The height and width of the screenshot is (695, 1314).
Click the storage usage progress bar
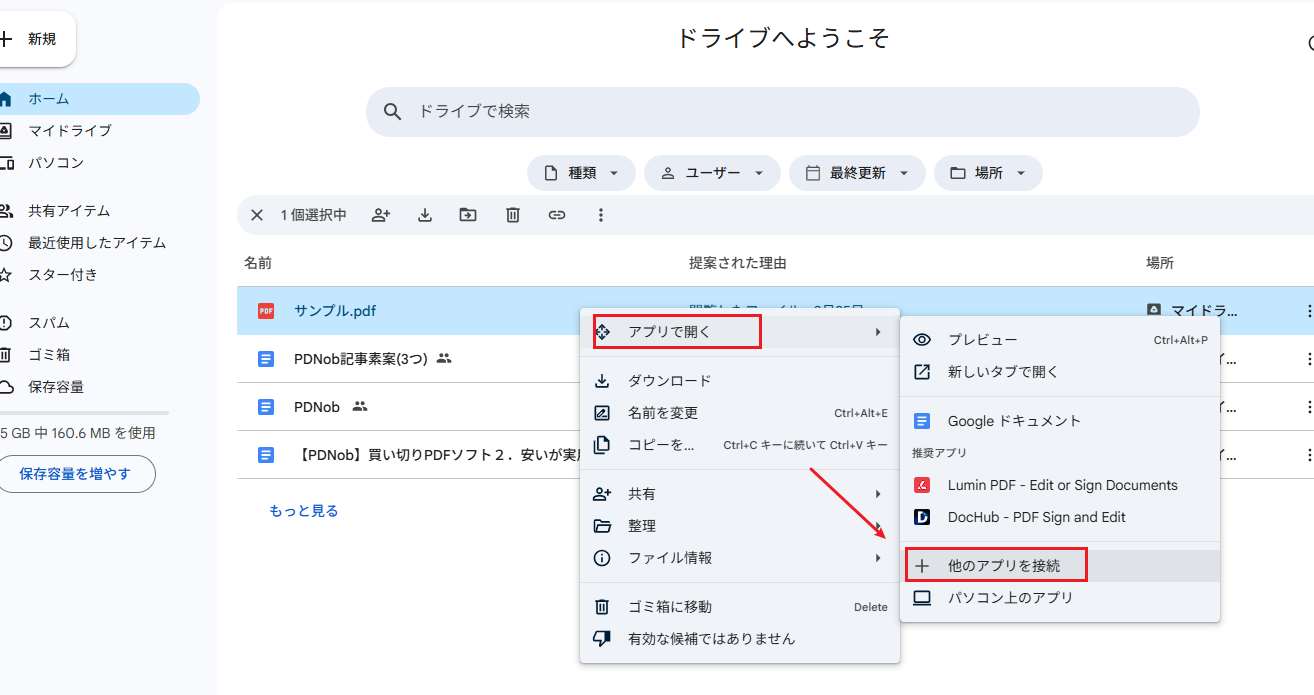[84, 413]
